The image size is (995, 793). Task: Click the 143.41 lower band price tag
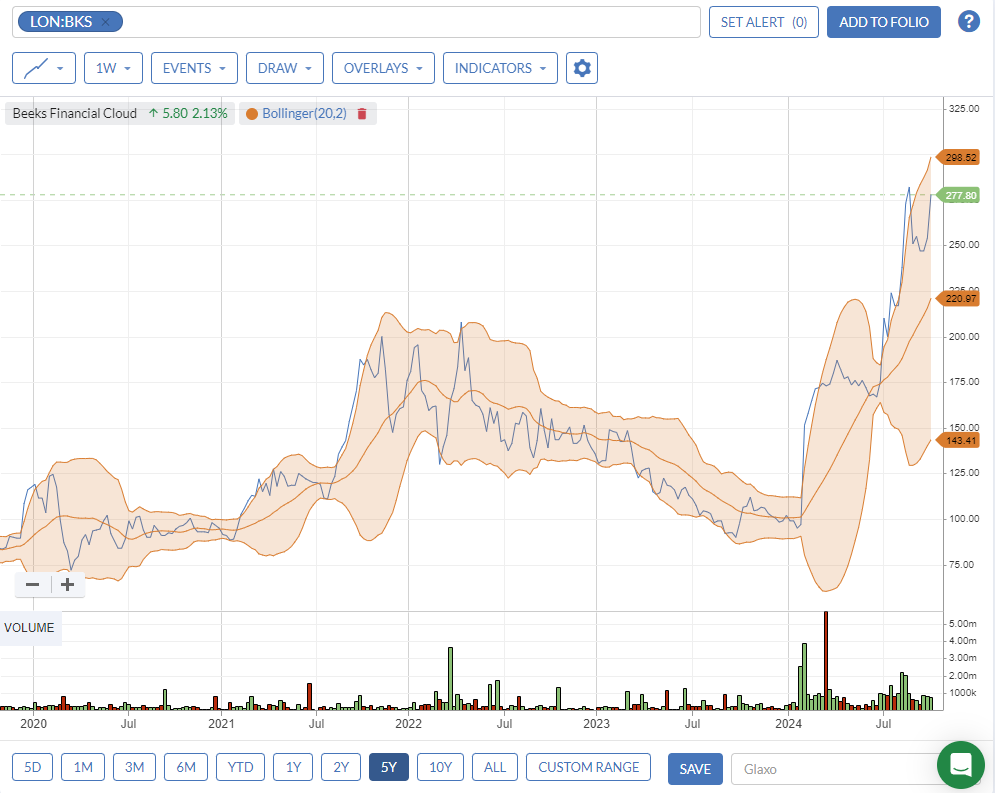[x=959, y=440]
